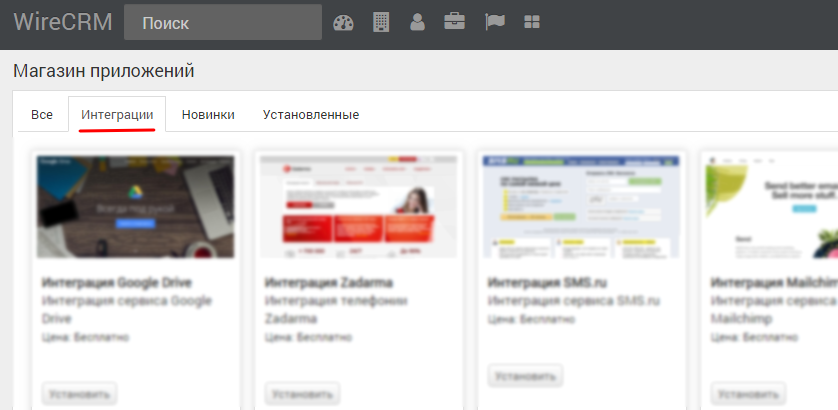Click the Интеграция Google Drive title

coord(117,282)
